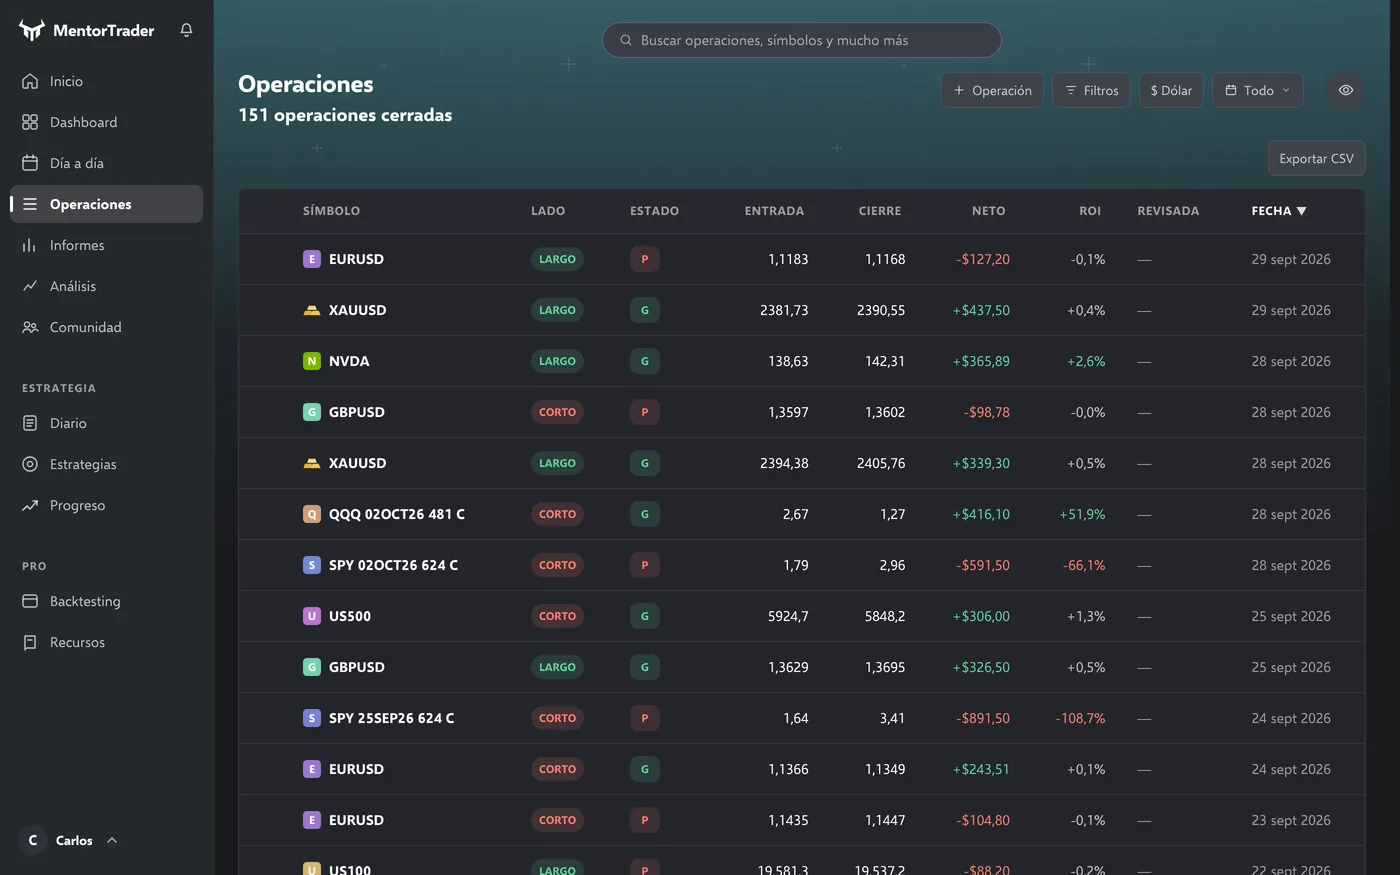Open the Todo date range dropdown
This screenshot has height=875, width=1400.
coord(1258,90)
